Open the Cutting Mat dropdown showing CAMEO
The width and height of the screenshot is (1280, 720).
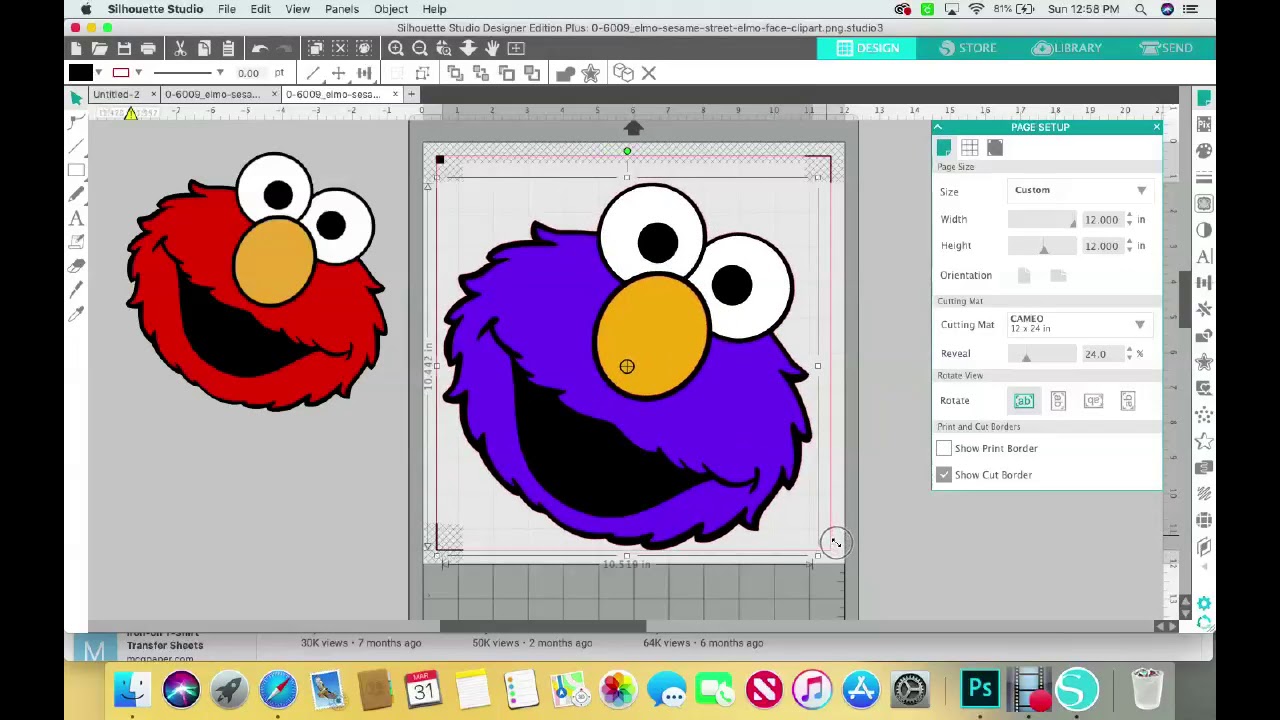1078,324
